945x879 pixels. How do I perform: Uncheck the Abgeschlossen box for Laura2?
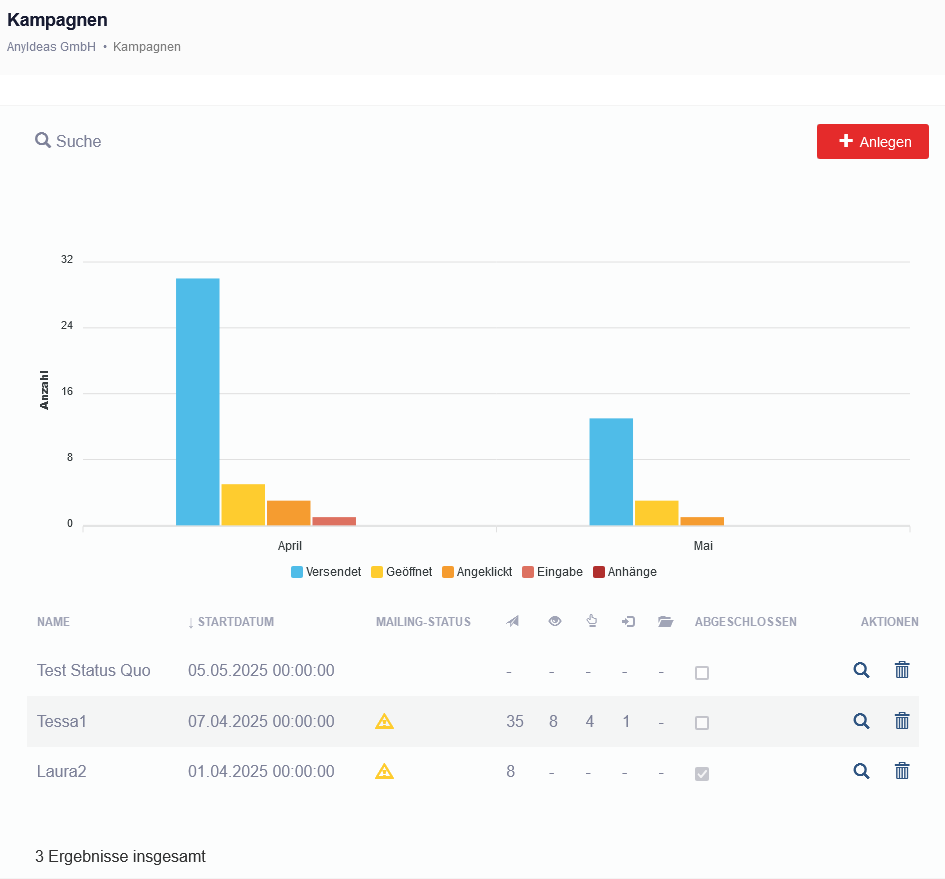[702, 773]
